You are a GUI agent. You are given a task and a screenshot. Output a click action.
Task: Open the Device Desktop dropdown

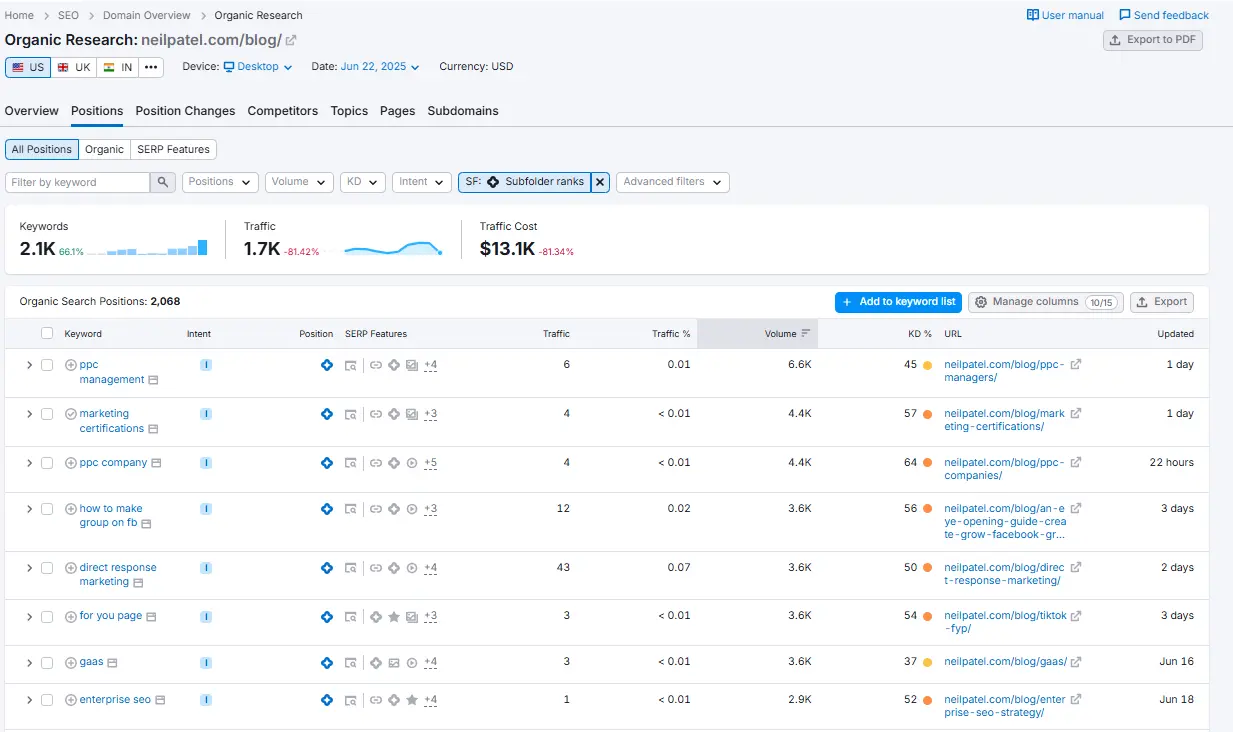257,67
